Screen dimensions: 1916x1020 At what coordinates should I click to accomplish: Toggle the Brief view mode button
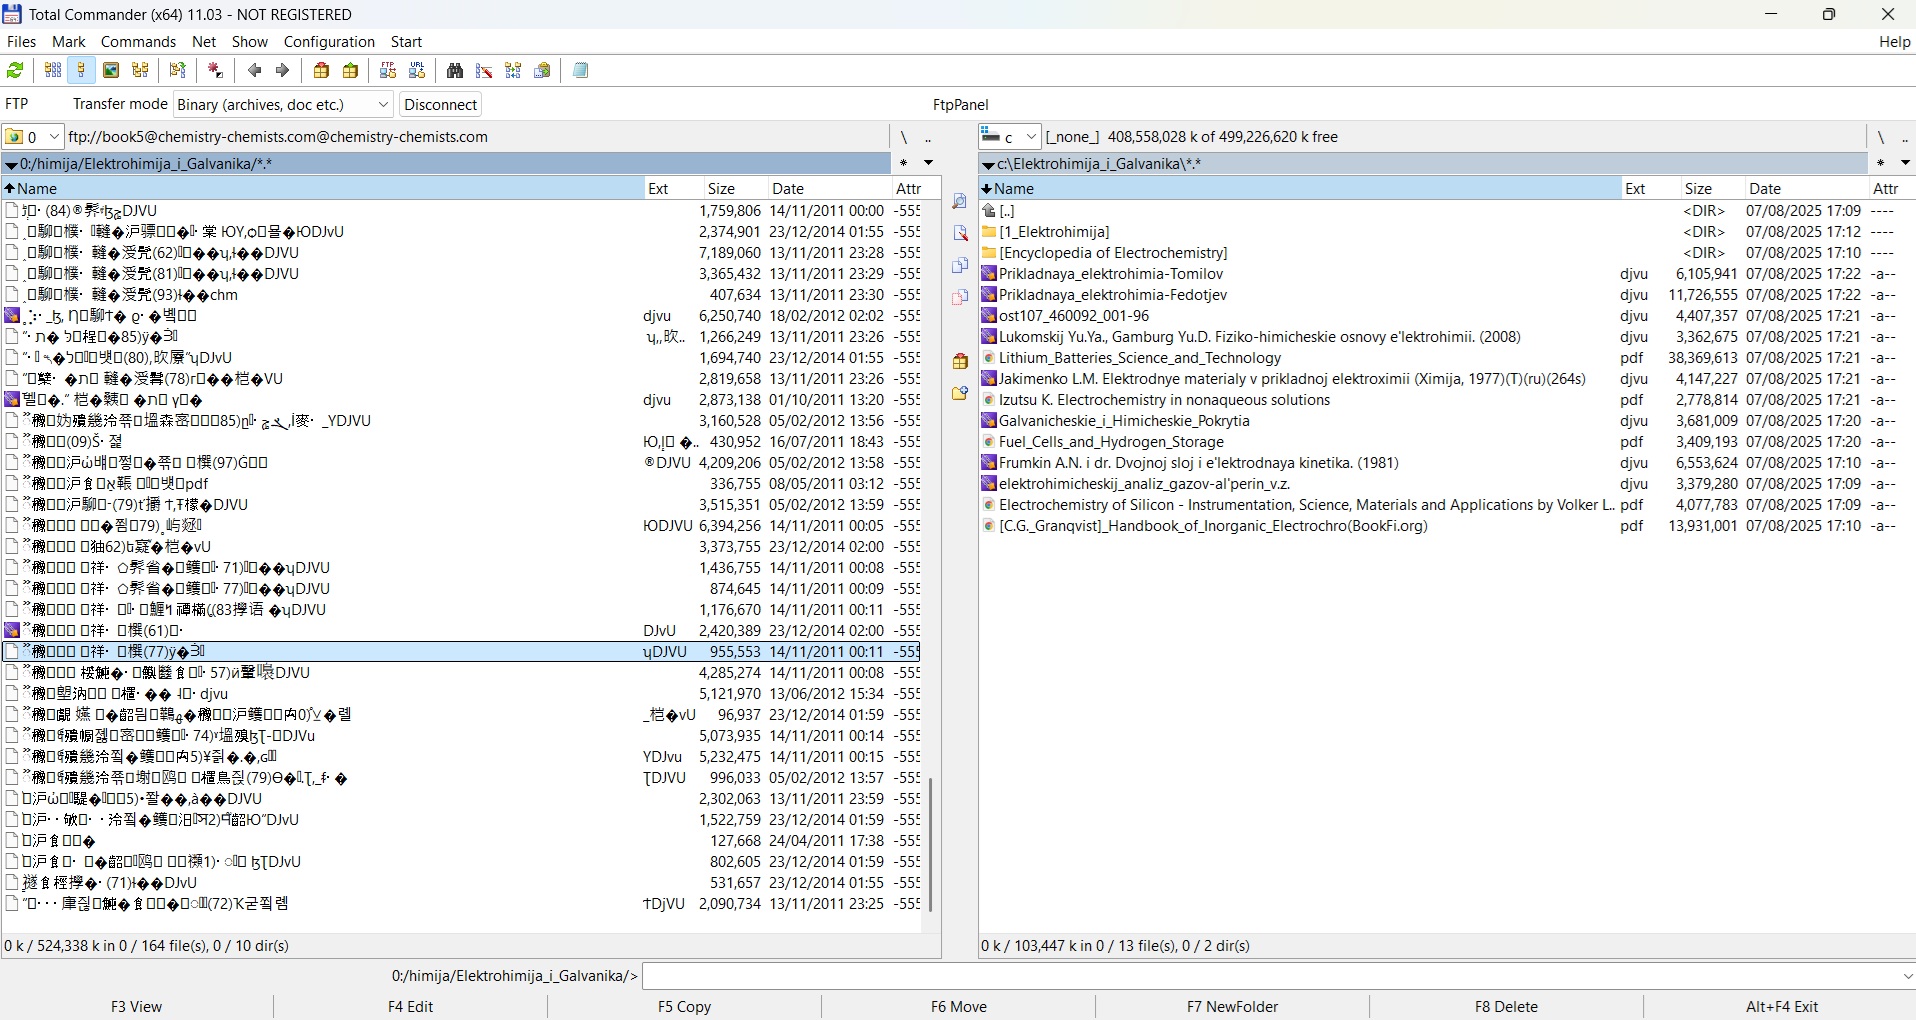click(53, 70)
